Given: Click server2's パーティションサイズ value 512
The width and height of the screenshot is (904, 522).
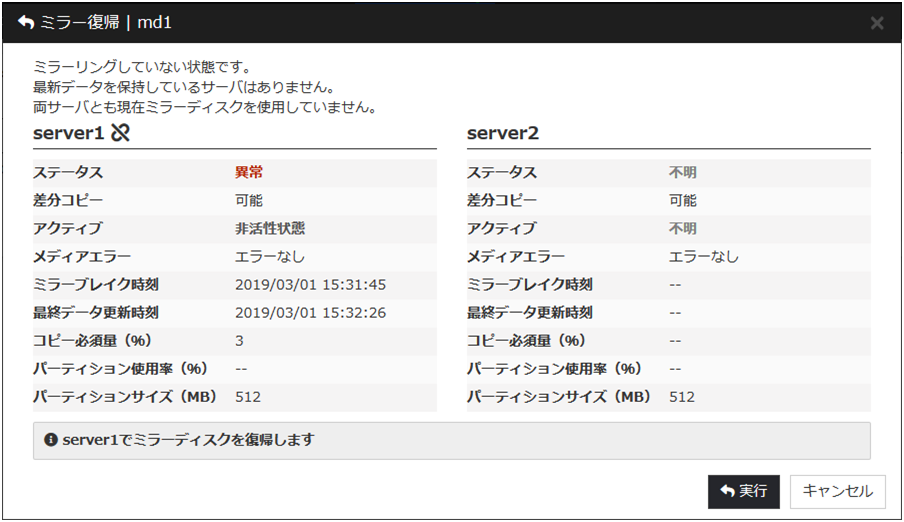Looking at the screenshot, I should tap(682, 397).
